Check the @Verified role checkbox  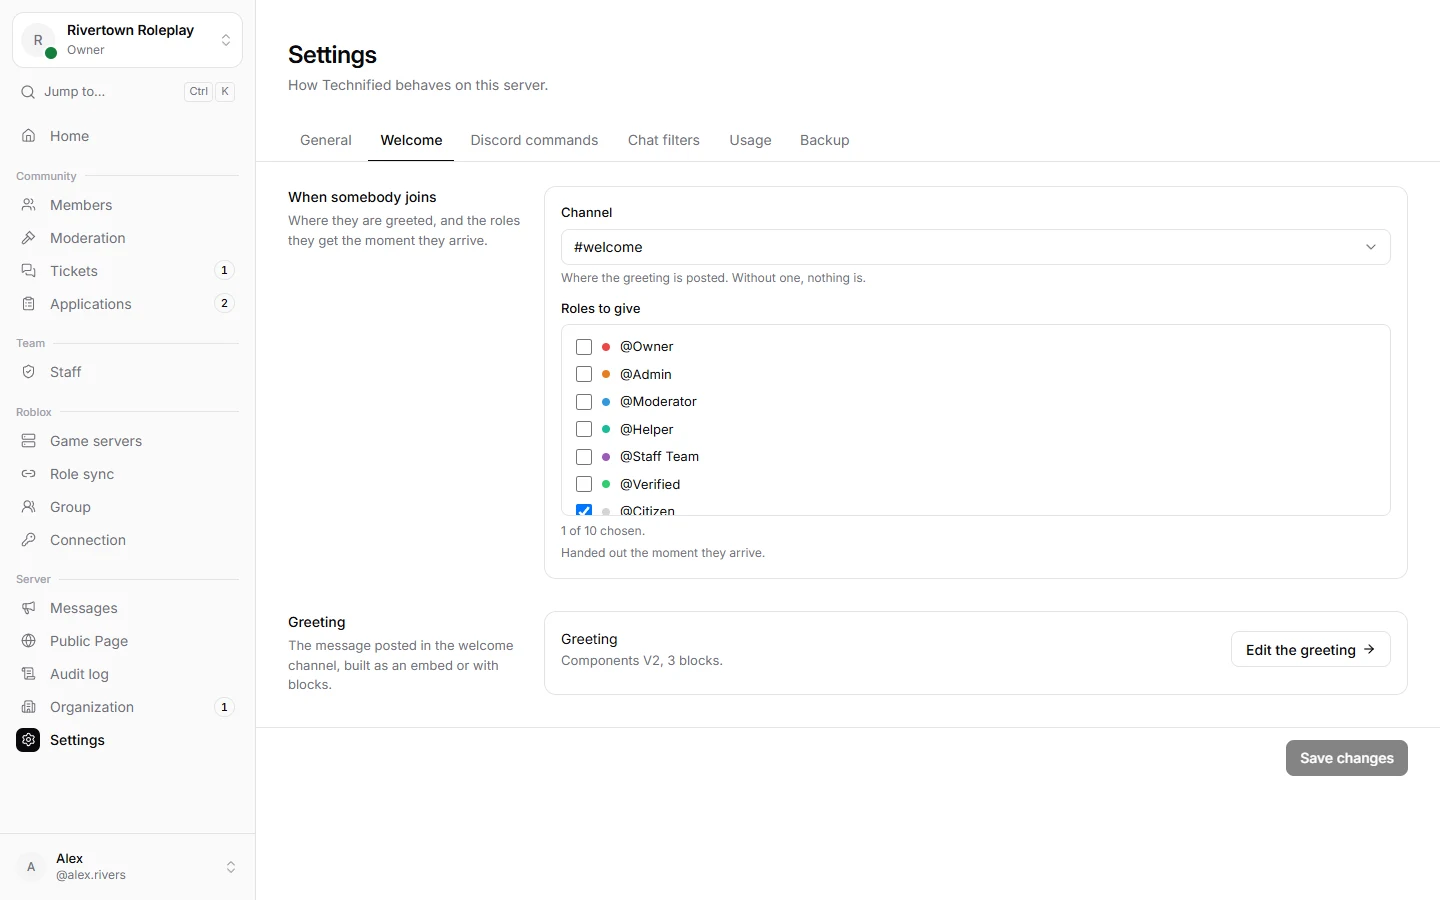(x=584, y=484)
